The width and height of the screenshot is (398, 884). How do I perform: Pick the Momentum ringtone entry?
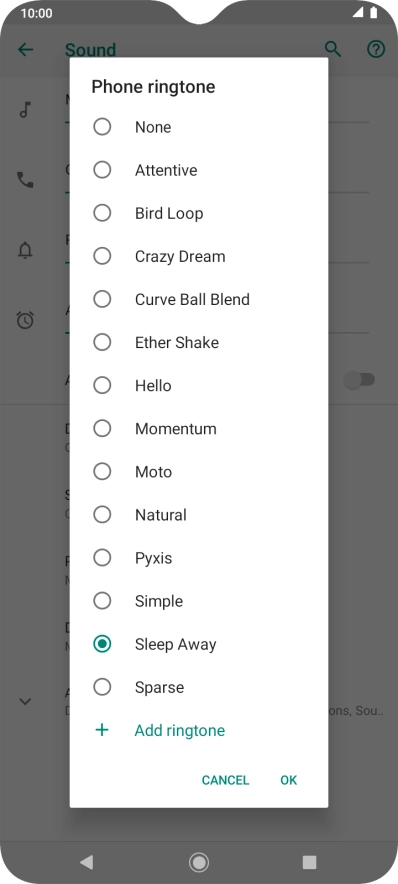(x=198, y=428)
